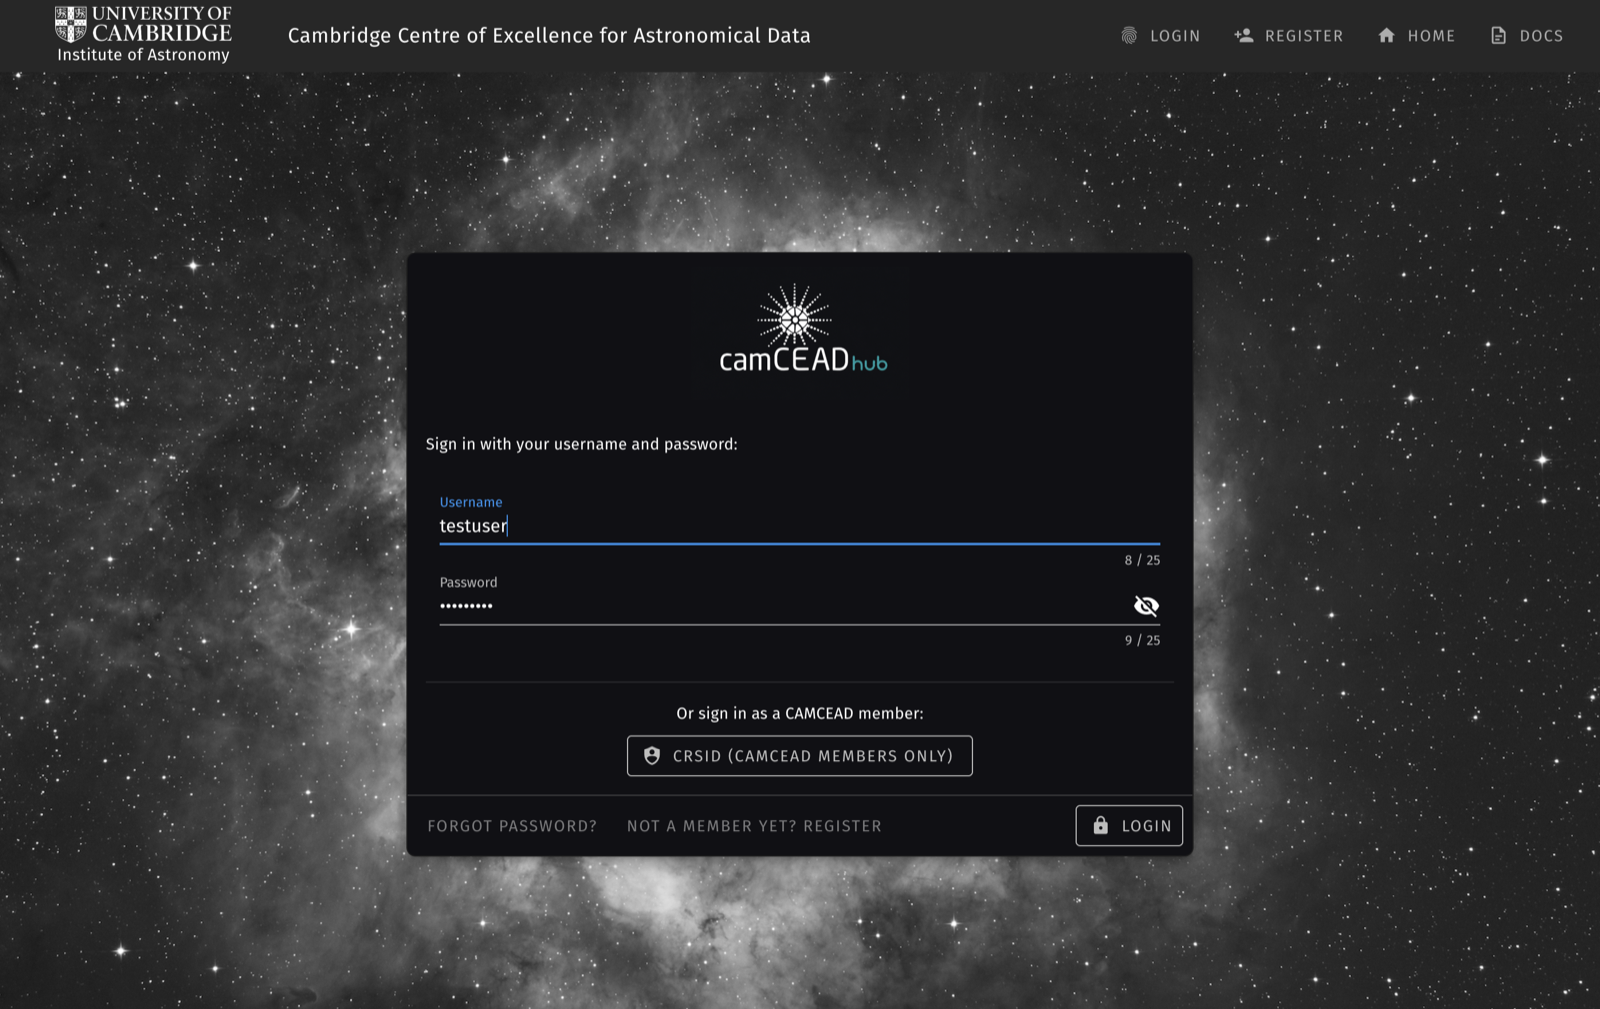
Task: Click the add-person icon beside REGISTER
Action: coord(1244,36)
